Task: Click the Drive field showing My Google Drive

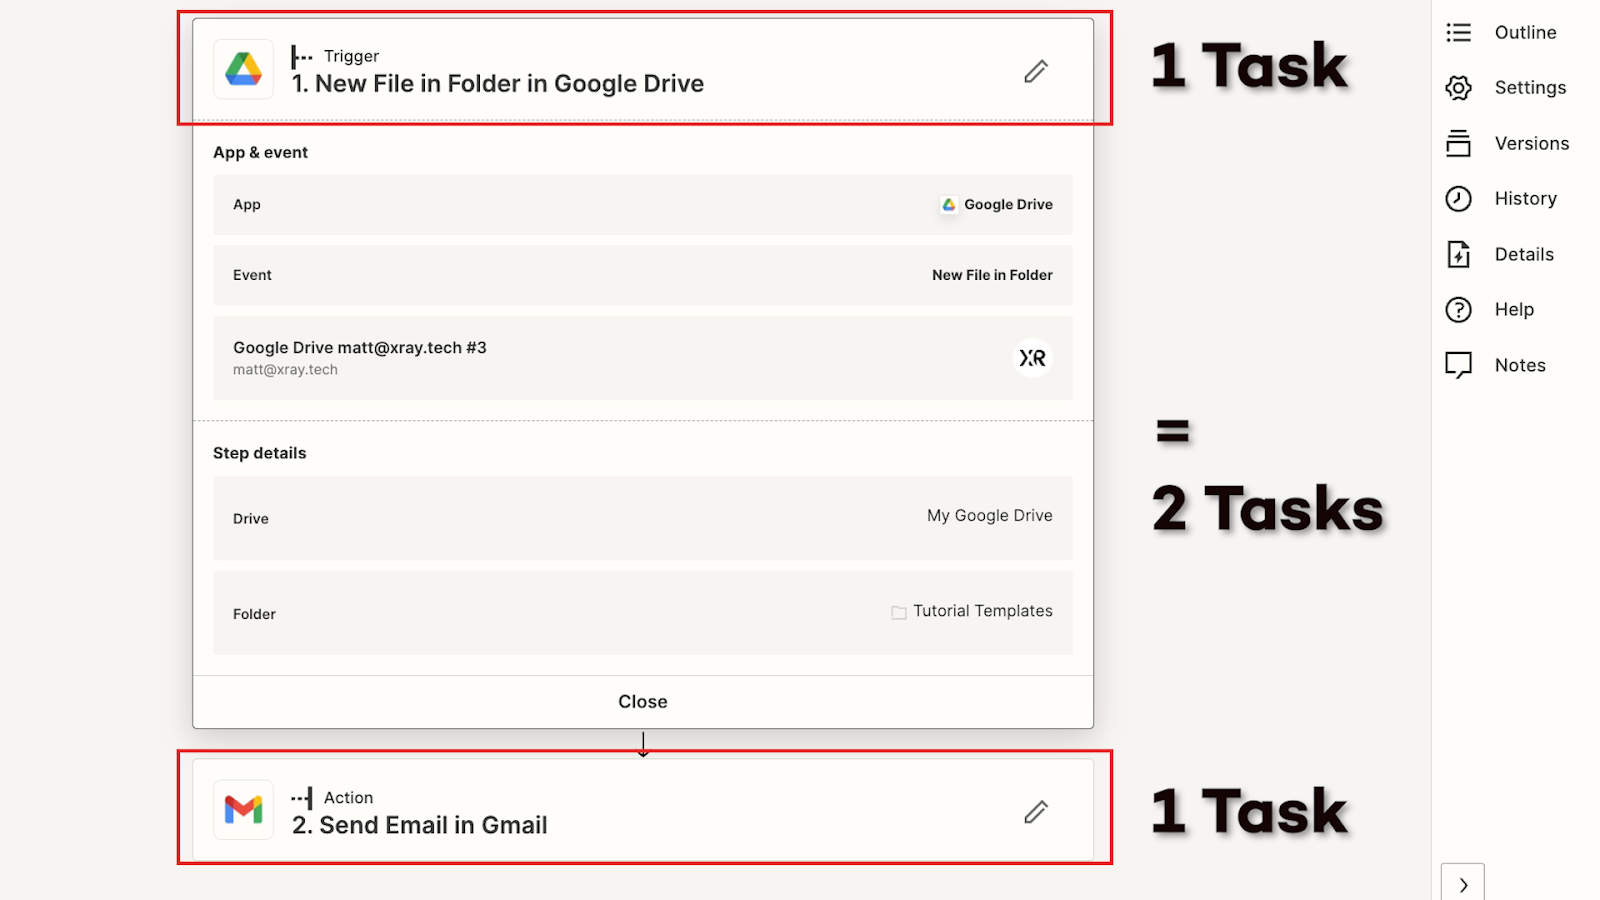Action: click(x=642, y=518)
